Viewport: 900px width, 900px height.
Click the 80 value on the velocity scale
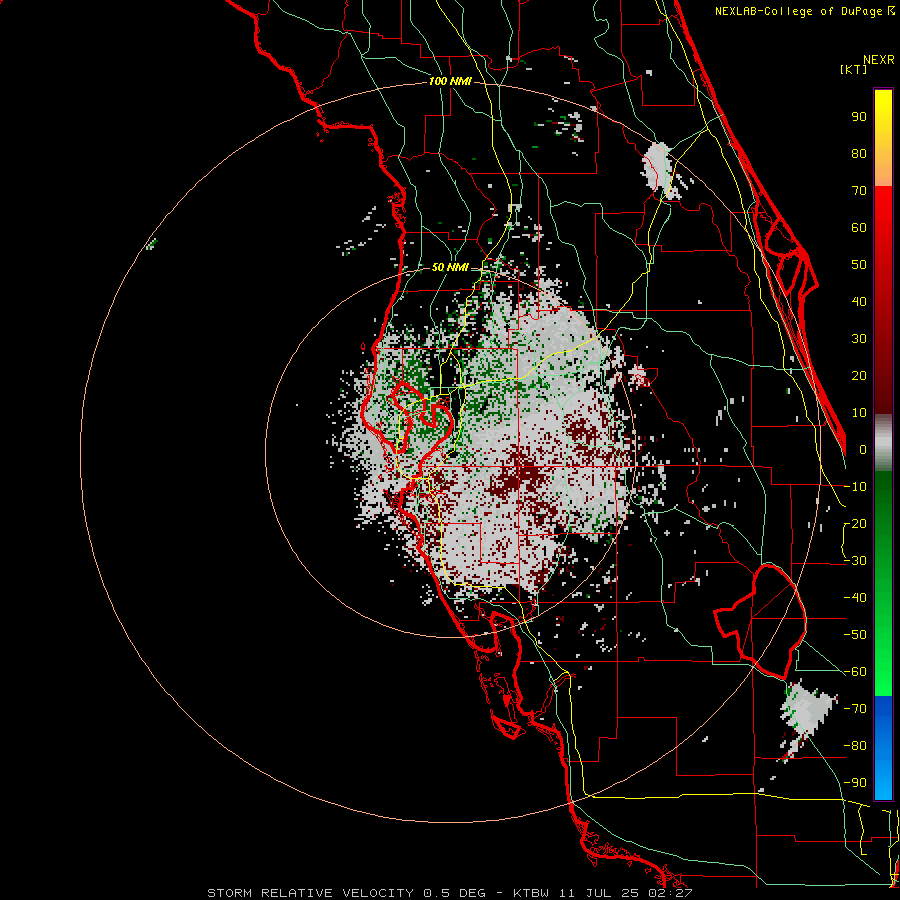pyautogui.click(x=859, y=154)
